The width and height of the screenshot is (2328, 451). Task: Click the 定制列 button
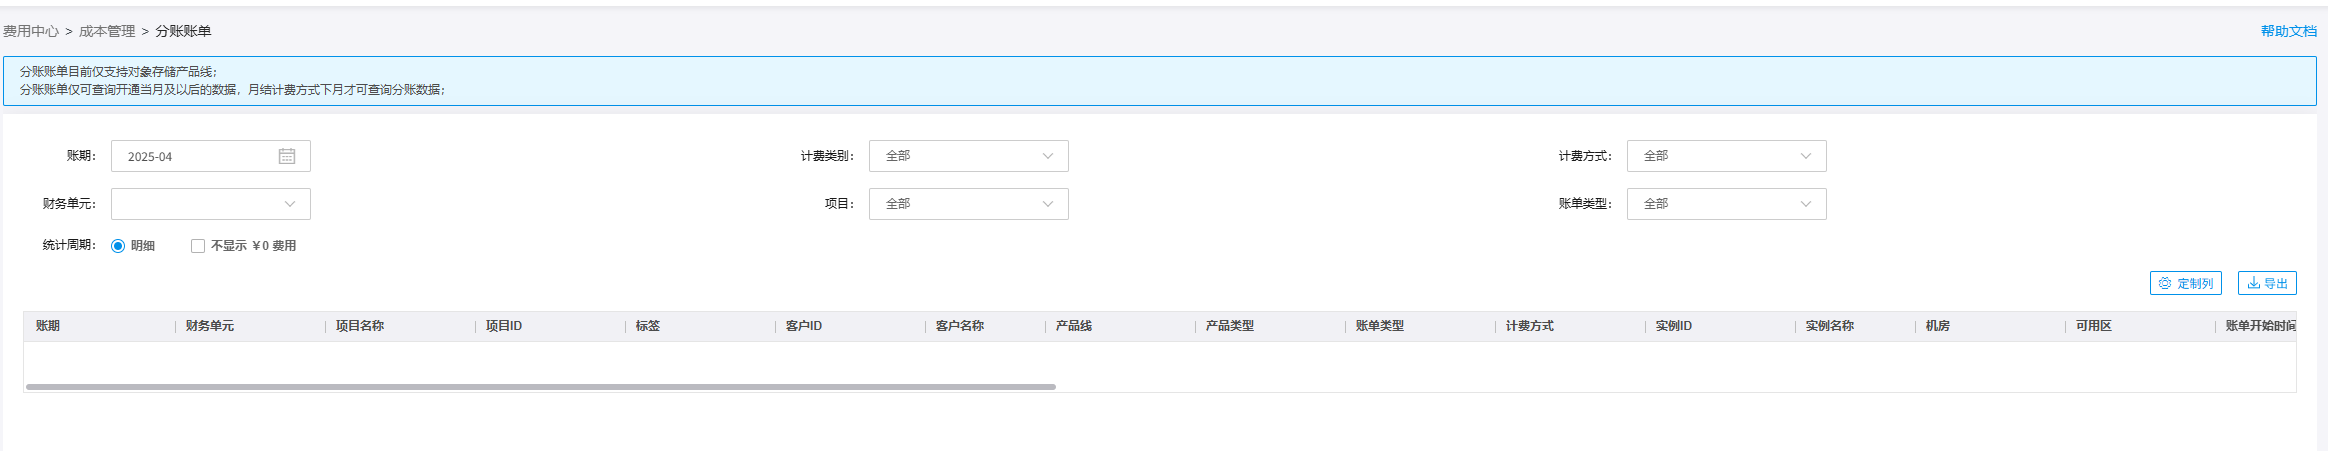2185,284
